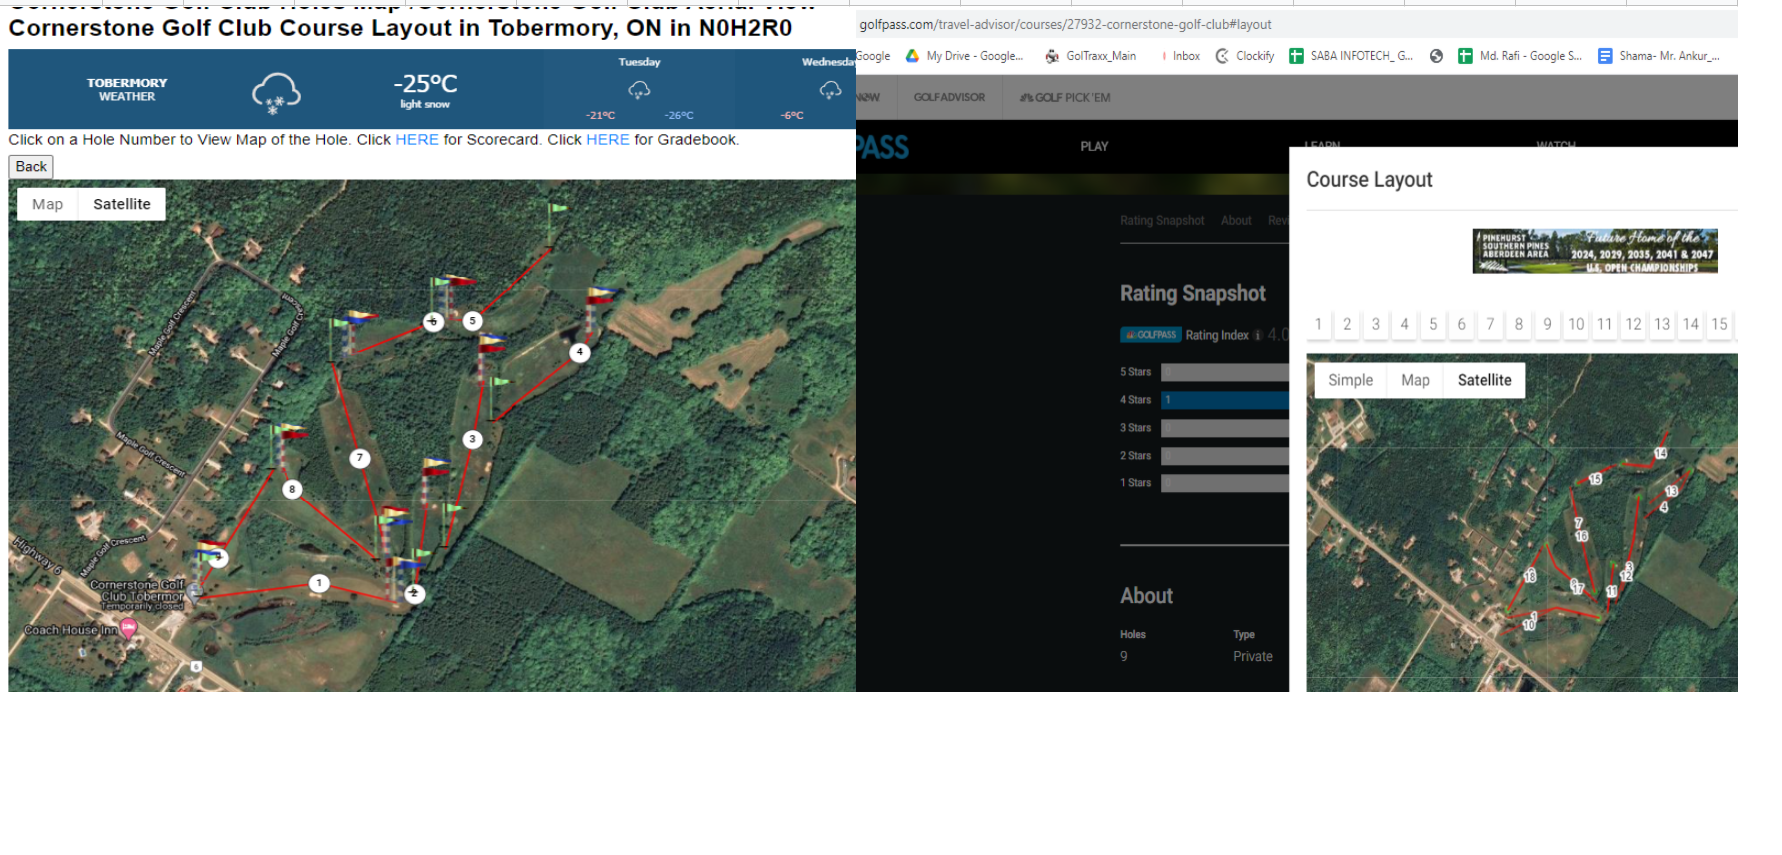Click the Cornerstone Golf Club Course Layout page title
This screenshot has width=1782, height=855.
point(400,28)
